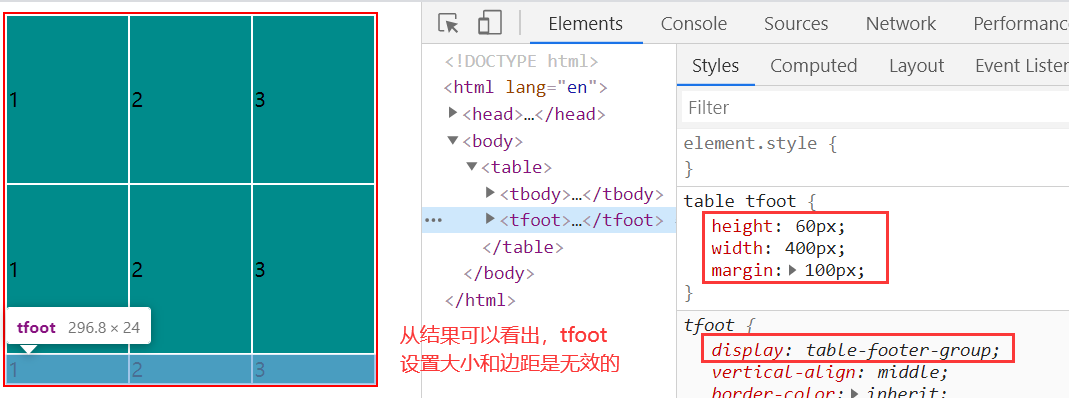
Task: Click first-row table cell containing 2
Action: tap(190, 100)
